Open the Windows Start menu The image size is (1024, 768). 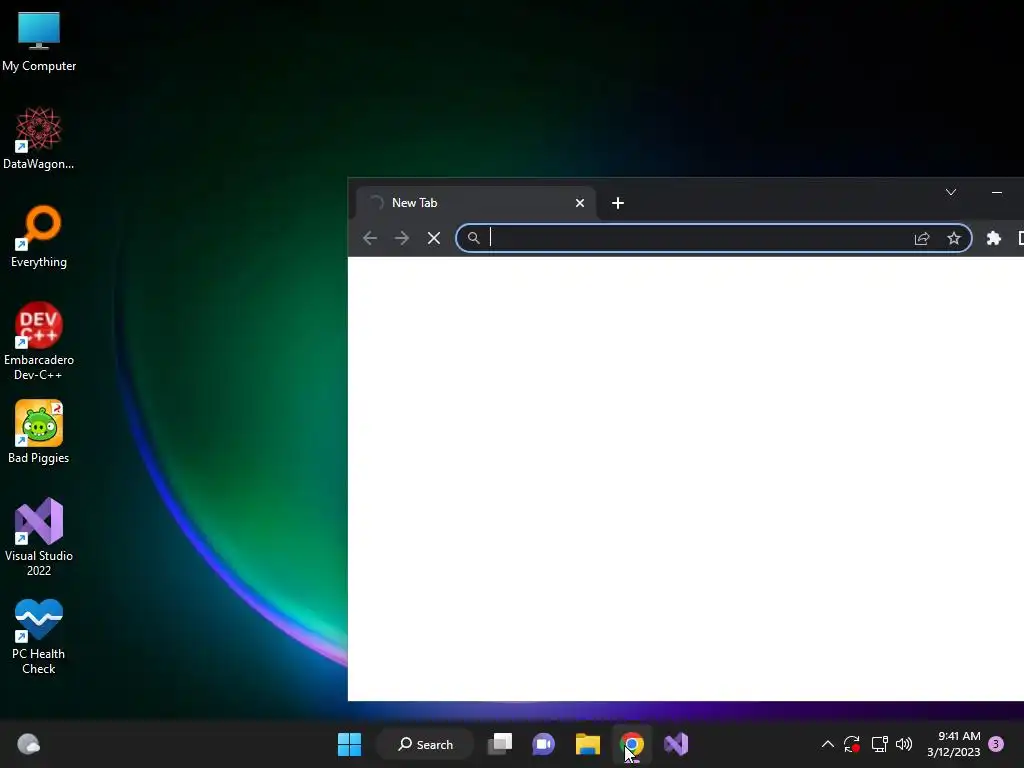tap(349, 744)
